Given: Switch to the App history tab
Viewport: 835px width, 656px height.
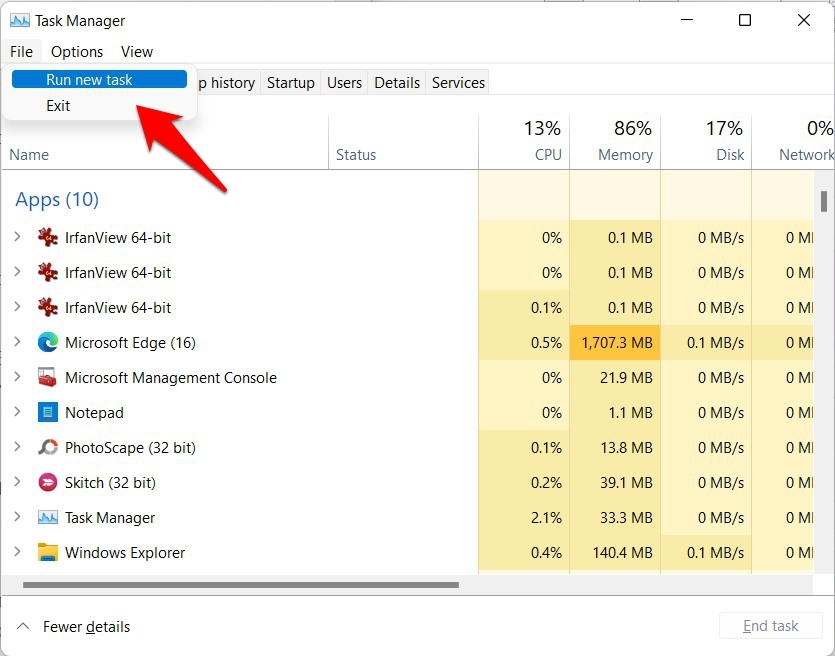Looking at the screenshot, I should tap(228, 83).
